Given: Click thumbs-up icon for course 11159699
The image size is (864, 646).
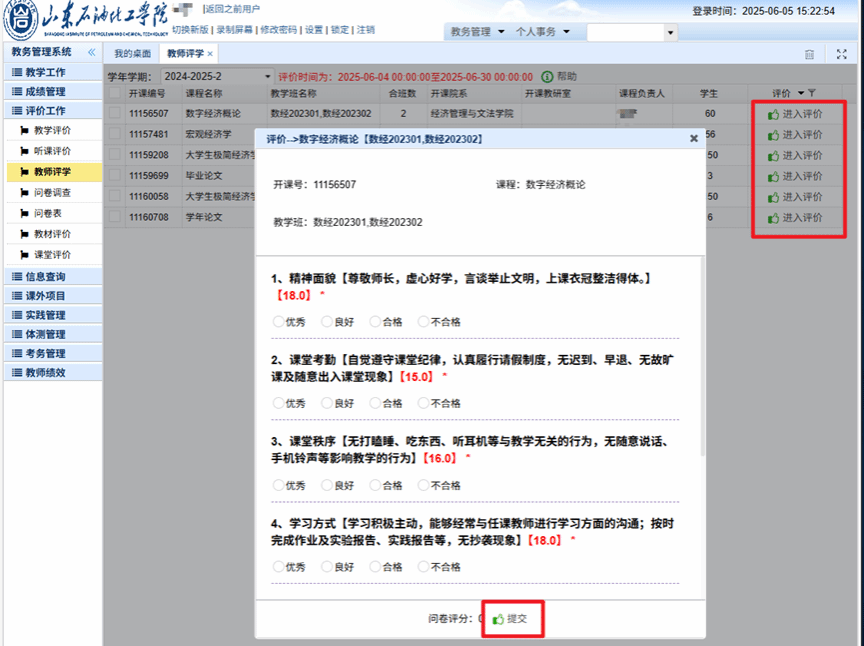Looking at the screenshot, I should [773, 176].
